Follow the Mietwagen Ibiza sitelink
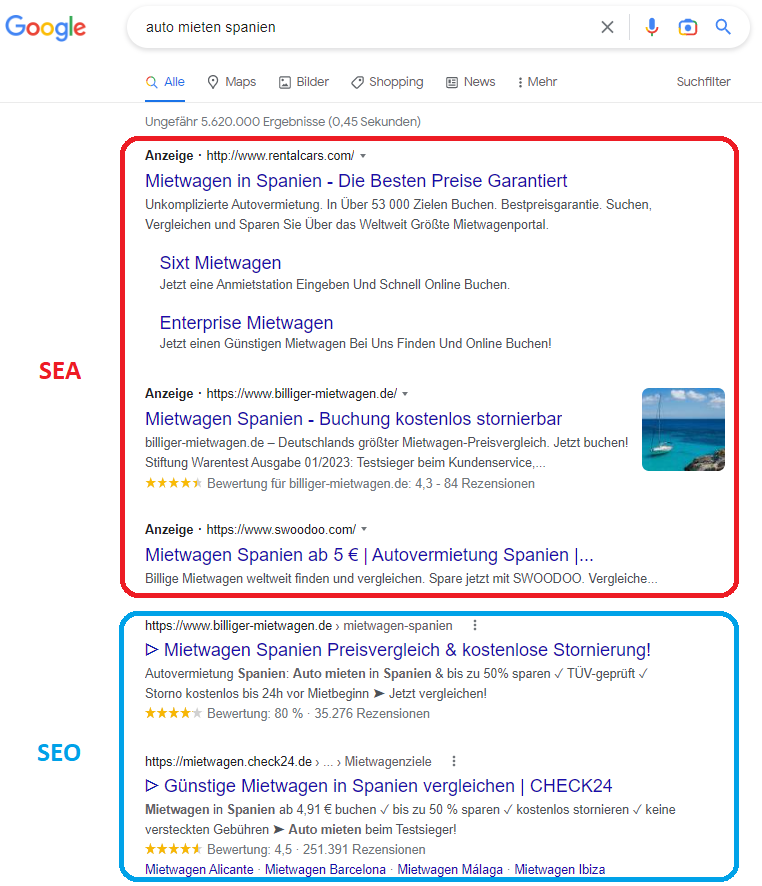 click(x=559, y=870)
